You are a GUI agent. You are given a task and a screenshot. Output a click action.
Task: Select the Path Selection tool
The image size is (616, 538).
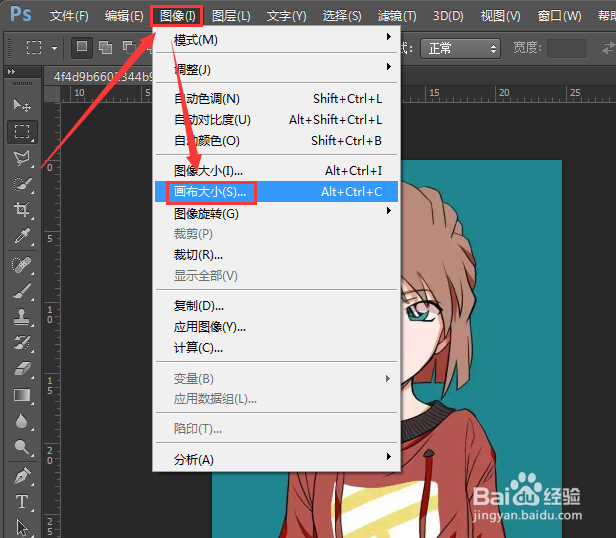[22, 527]
